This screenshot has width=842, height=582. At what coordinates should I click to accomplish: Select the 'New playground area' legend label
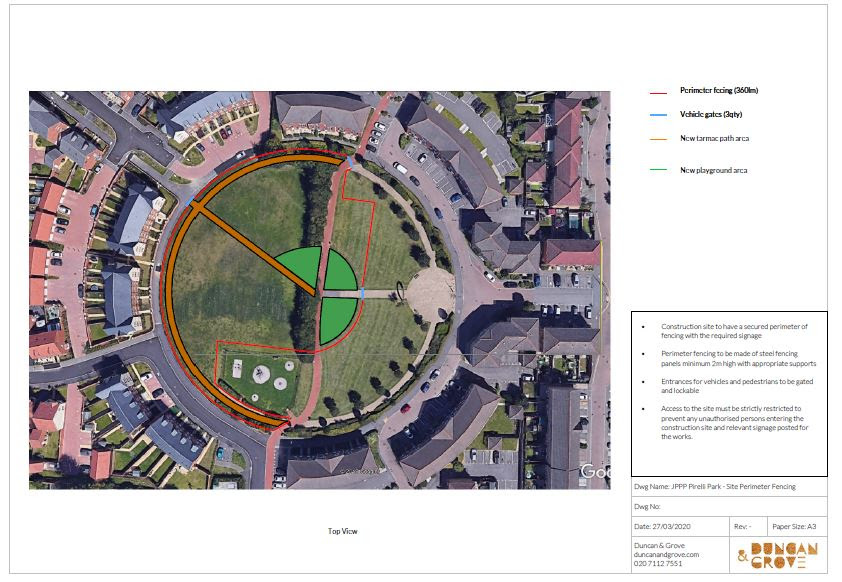pyautogui.click(x=713, y=171)
